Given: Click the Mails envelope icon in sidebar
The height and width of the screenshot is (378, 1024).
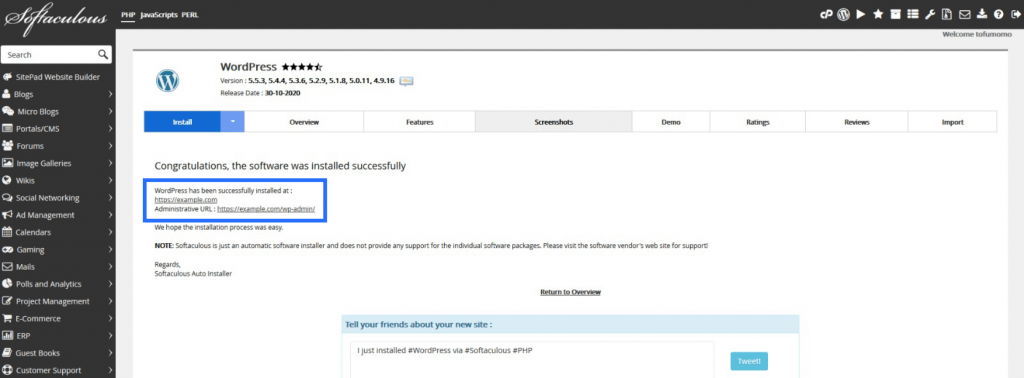Looking at the screenshot, I should [x=7, y=266].
